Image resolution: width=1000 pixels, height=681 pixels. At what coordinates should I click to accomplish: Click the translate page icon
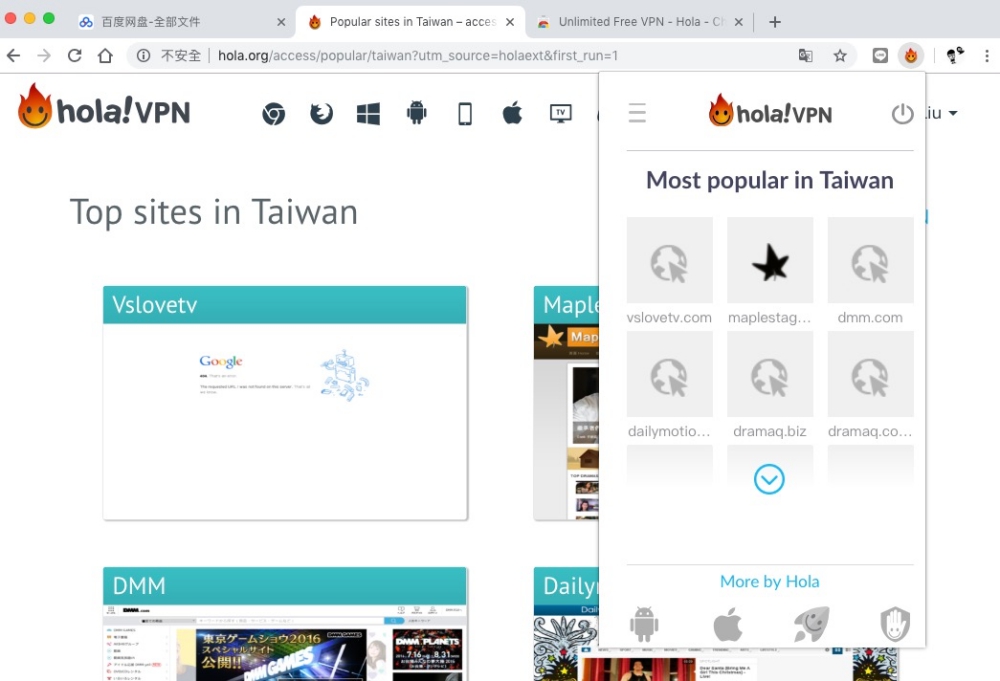tap(805, 55)
